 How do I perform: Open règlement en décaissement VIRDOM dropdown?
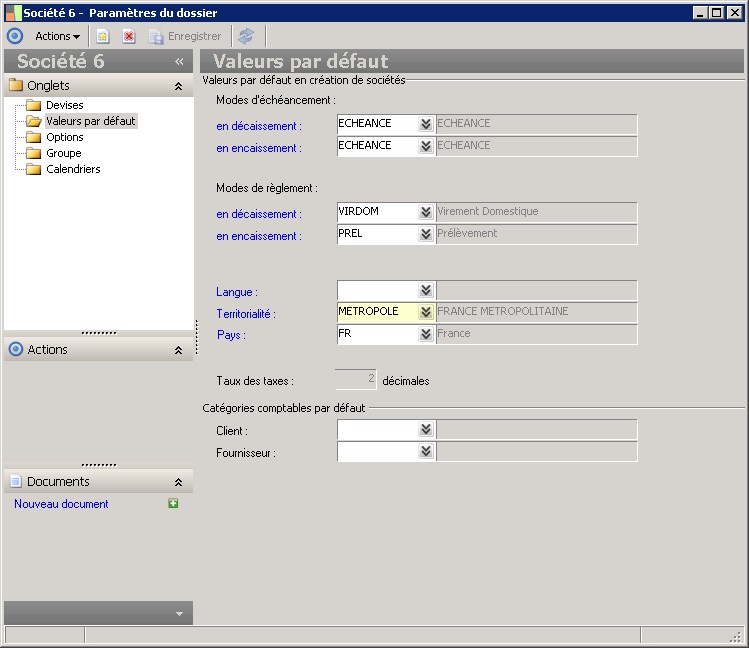pos(426,212)
